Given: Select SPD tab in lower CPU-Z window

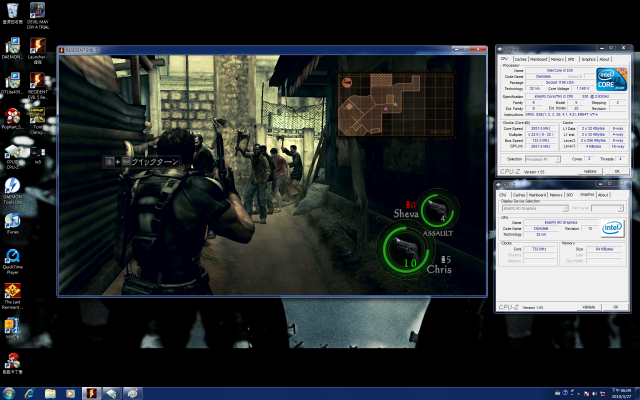Looking at the screenshot, I should tap(569, 195).
